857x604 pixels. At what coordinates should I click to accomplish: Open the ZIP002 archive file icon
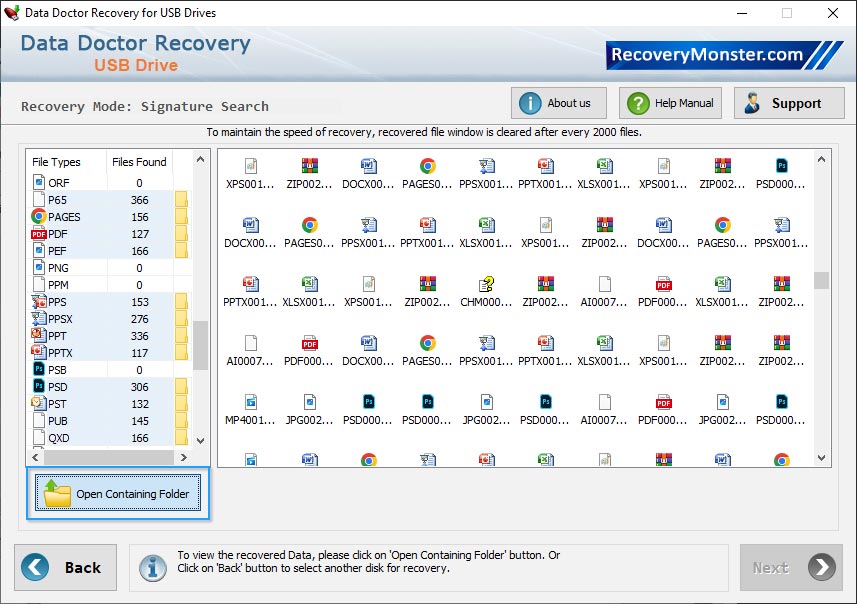tap(307, 169)
